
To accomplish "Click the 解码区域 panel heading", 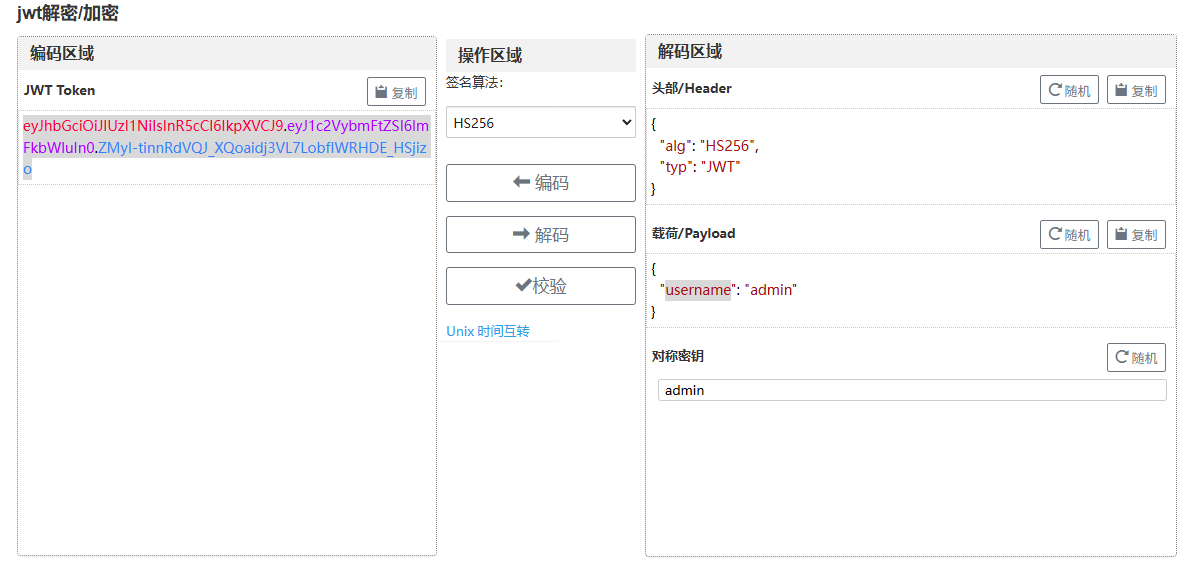I will coord(690,52).
